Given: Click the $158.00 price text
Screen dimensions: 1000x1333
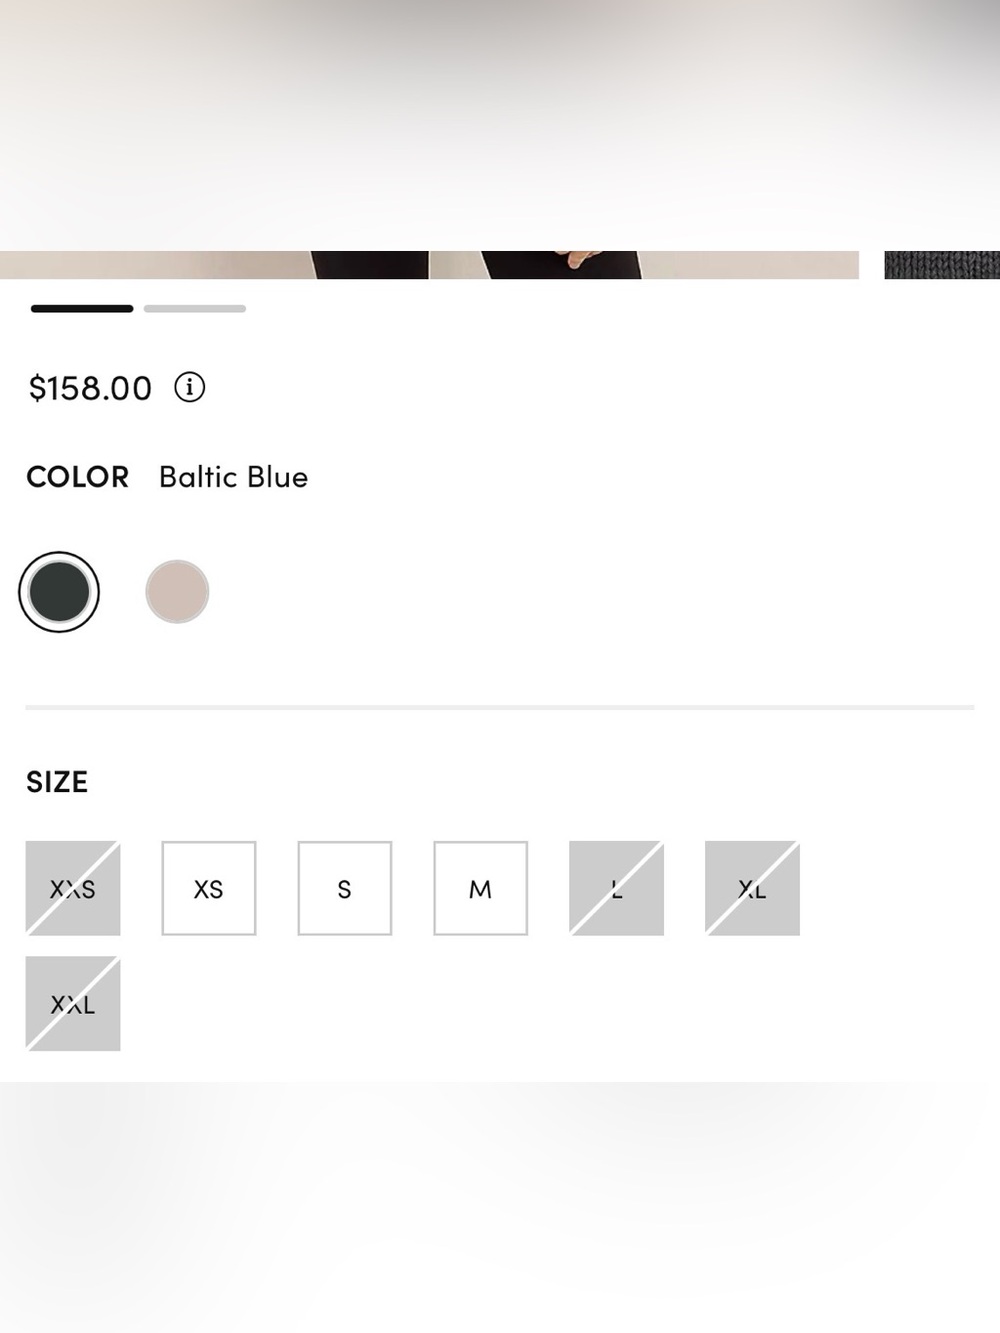Looking at the screenshot, I should tap(90, 388).
